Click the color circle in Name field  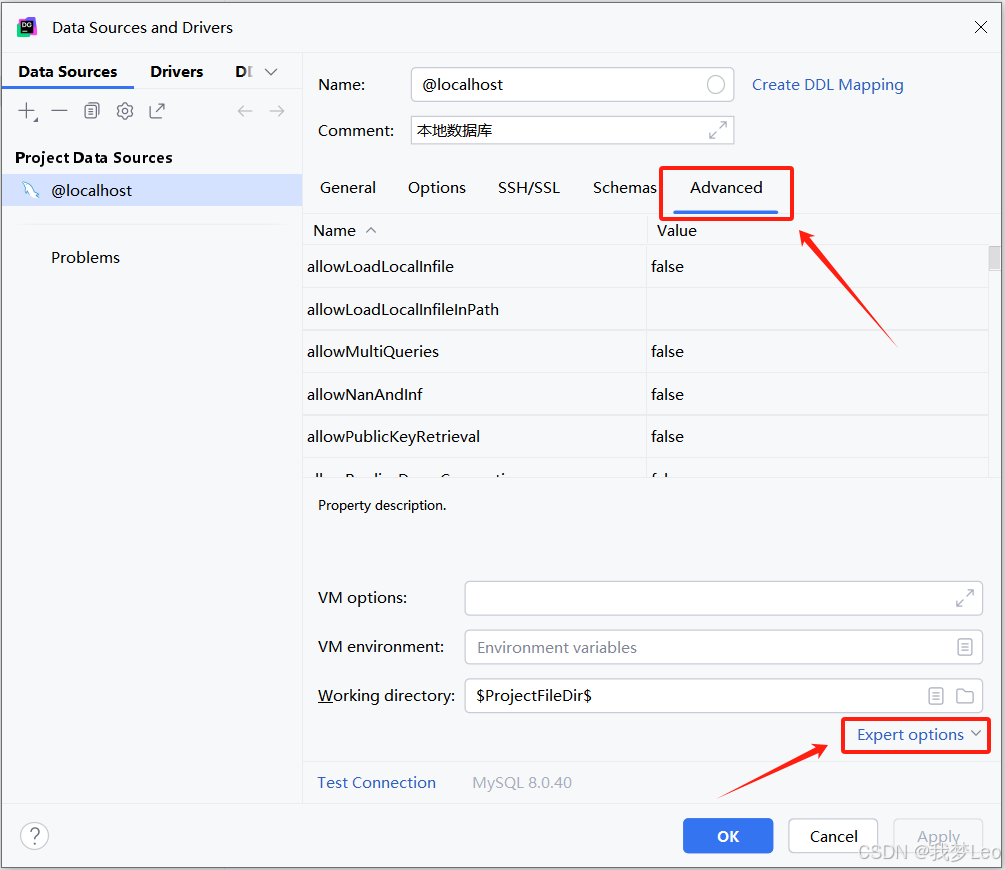pyautogui.click(x=715, y=85)
